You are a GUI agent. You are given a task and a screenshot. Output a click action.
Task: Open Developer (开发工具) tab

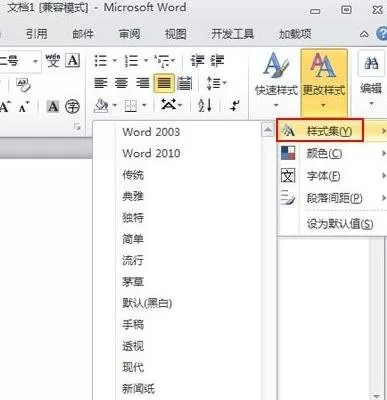pyautogui.click(x=233, y=34)
